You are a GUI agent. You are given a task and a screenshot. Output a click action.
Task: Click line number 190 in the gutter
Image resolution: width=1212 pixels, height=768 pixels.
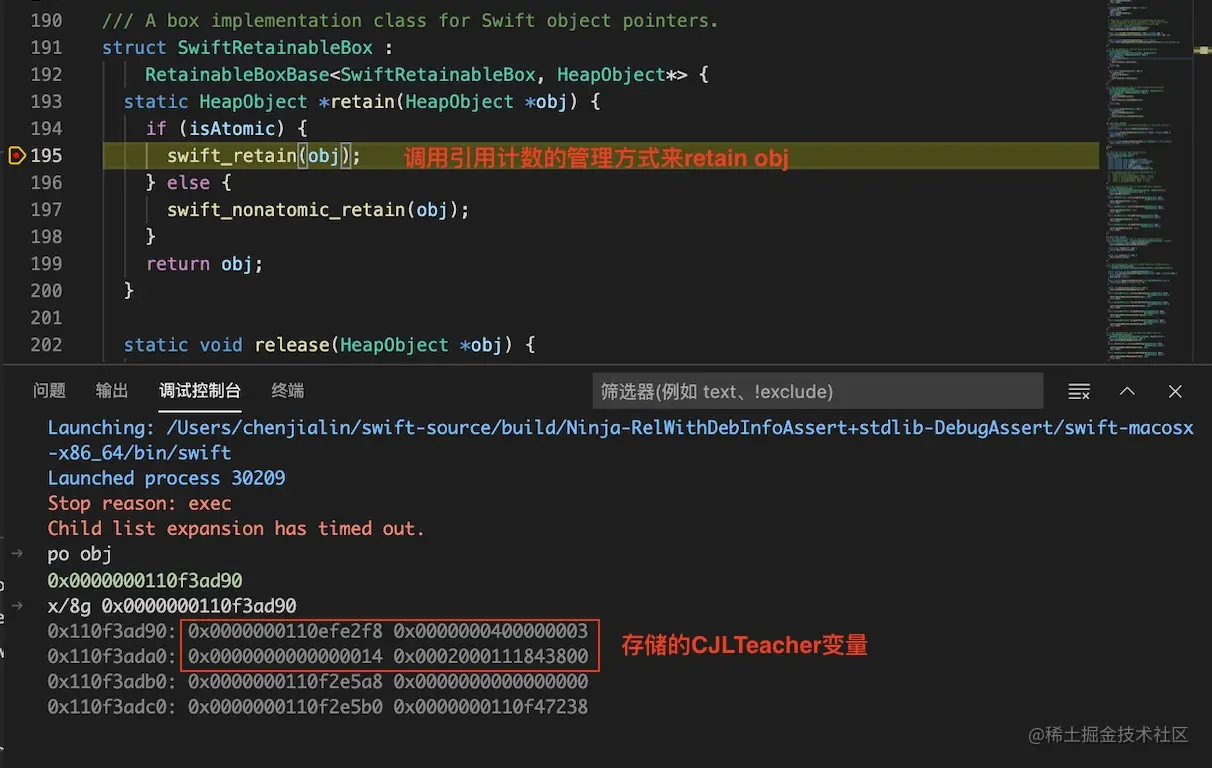click(x=46, y=20)
